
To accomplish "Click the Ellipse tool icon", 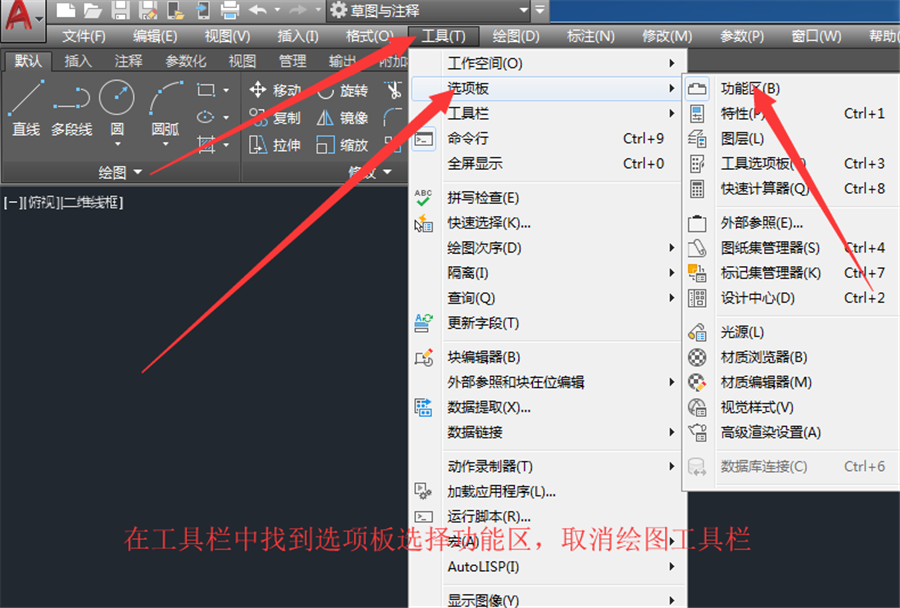I will (205, 117).
